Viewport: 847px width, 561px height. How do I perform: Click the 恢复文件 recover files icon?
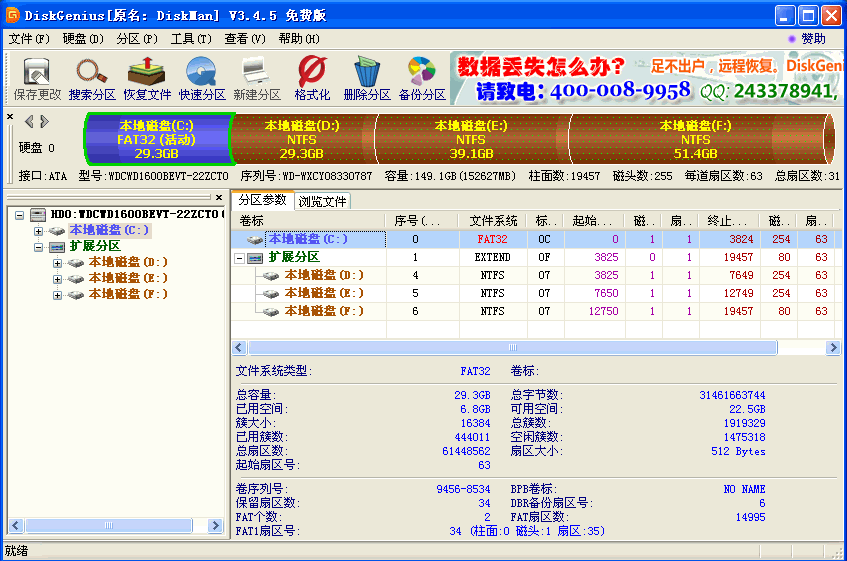147,78
